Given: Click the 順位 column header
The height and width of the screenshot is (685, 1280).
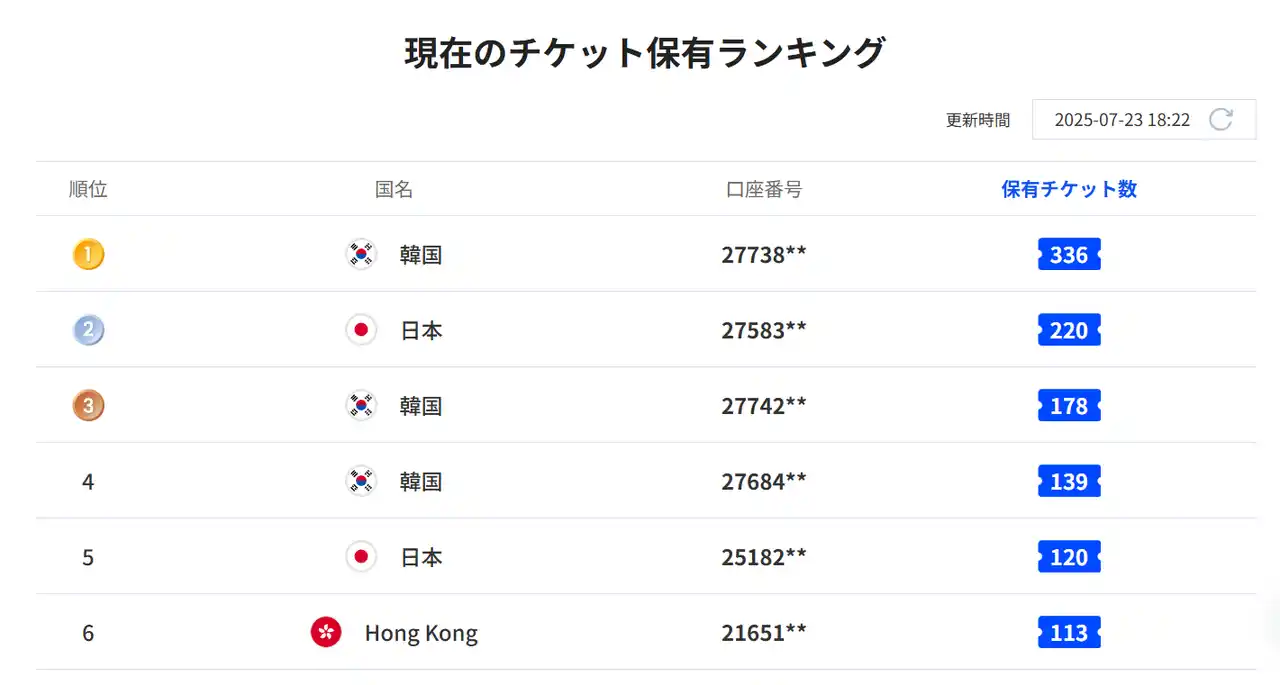Looking at the screenshot, I should 88,189.
